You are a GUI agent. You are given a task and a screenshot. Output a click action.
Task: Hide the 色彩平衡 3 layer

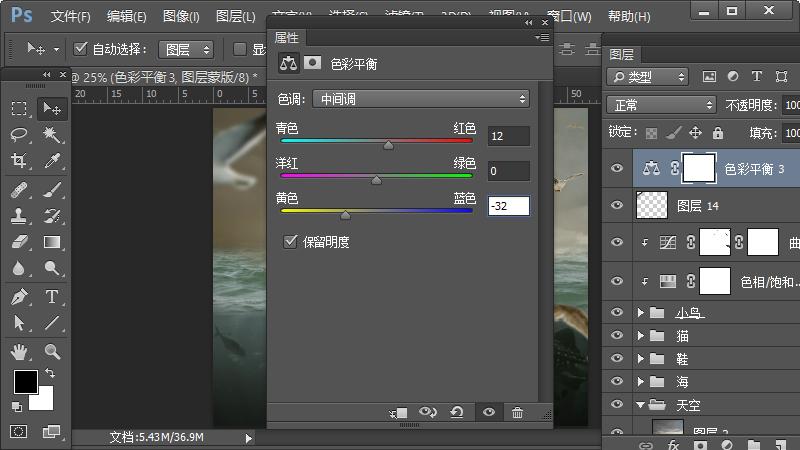617,168
